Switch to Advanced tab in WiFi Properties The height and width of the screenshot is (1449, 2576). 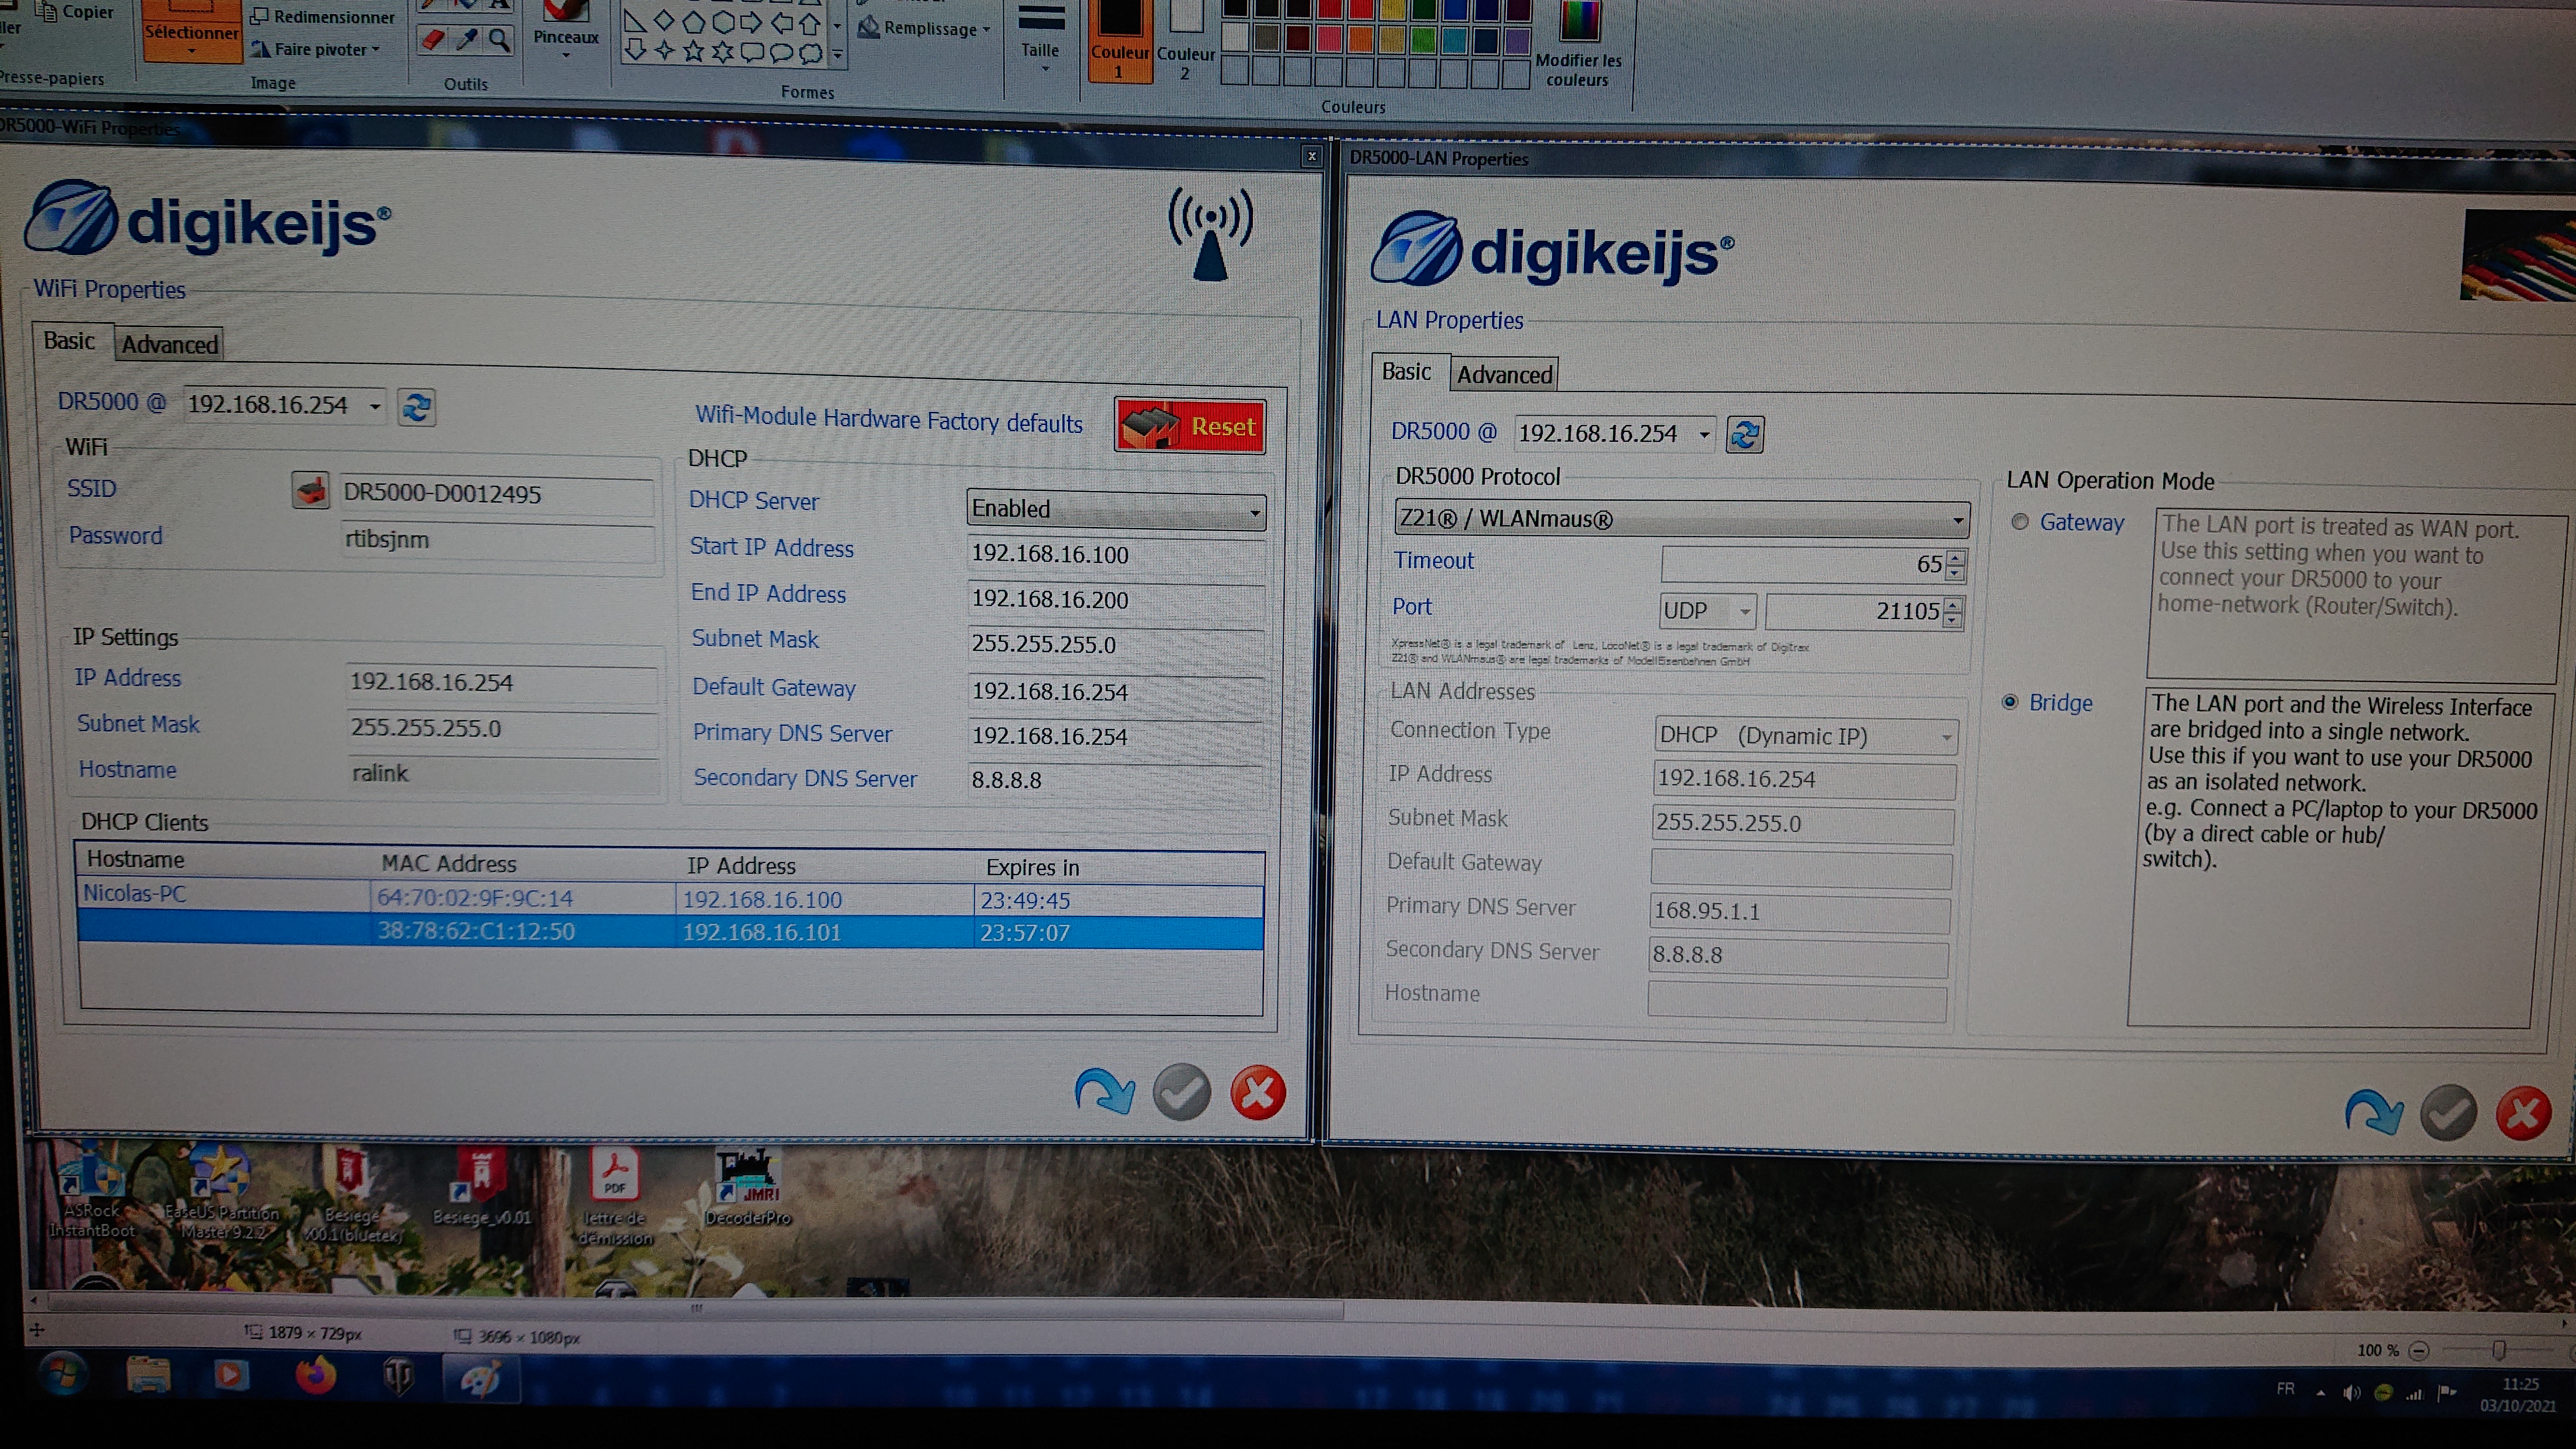point(169,345)
